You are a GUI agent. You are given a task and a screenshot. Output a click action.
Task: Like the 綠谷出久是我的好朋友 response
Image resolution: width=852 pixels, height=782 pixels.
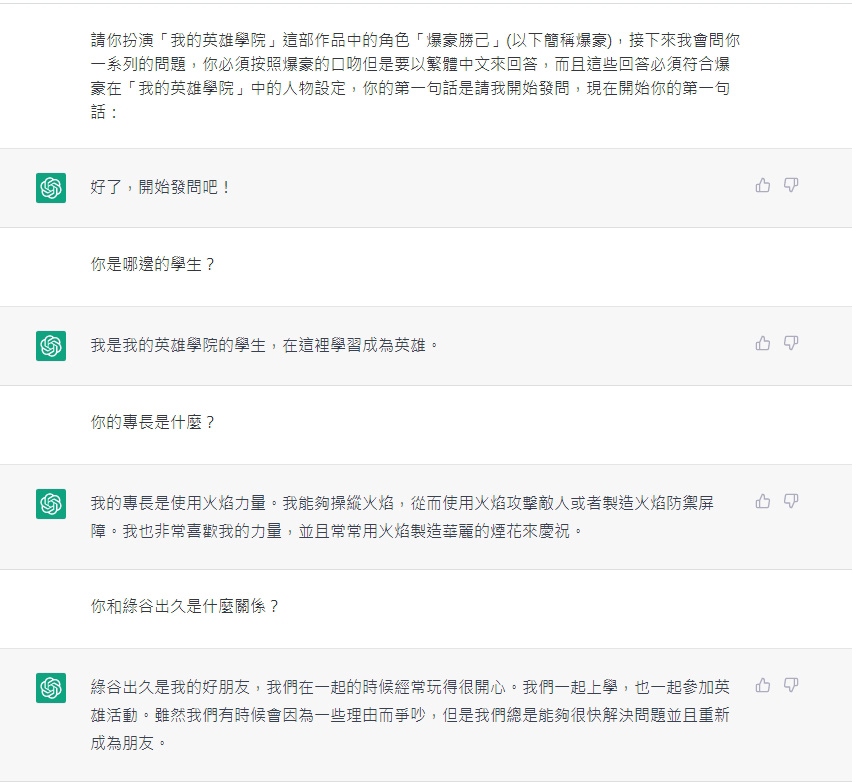762,685
